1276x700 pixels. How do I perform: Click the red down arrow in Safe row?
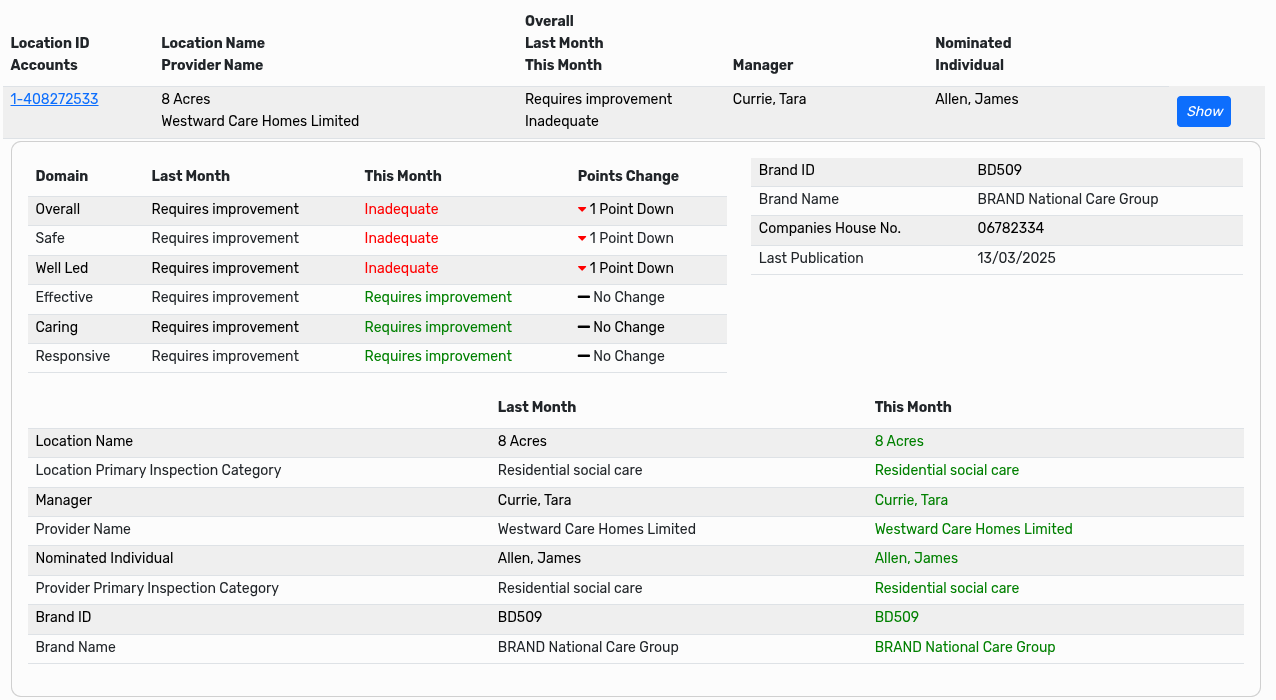coord(582,239)
